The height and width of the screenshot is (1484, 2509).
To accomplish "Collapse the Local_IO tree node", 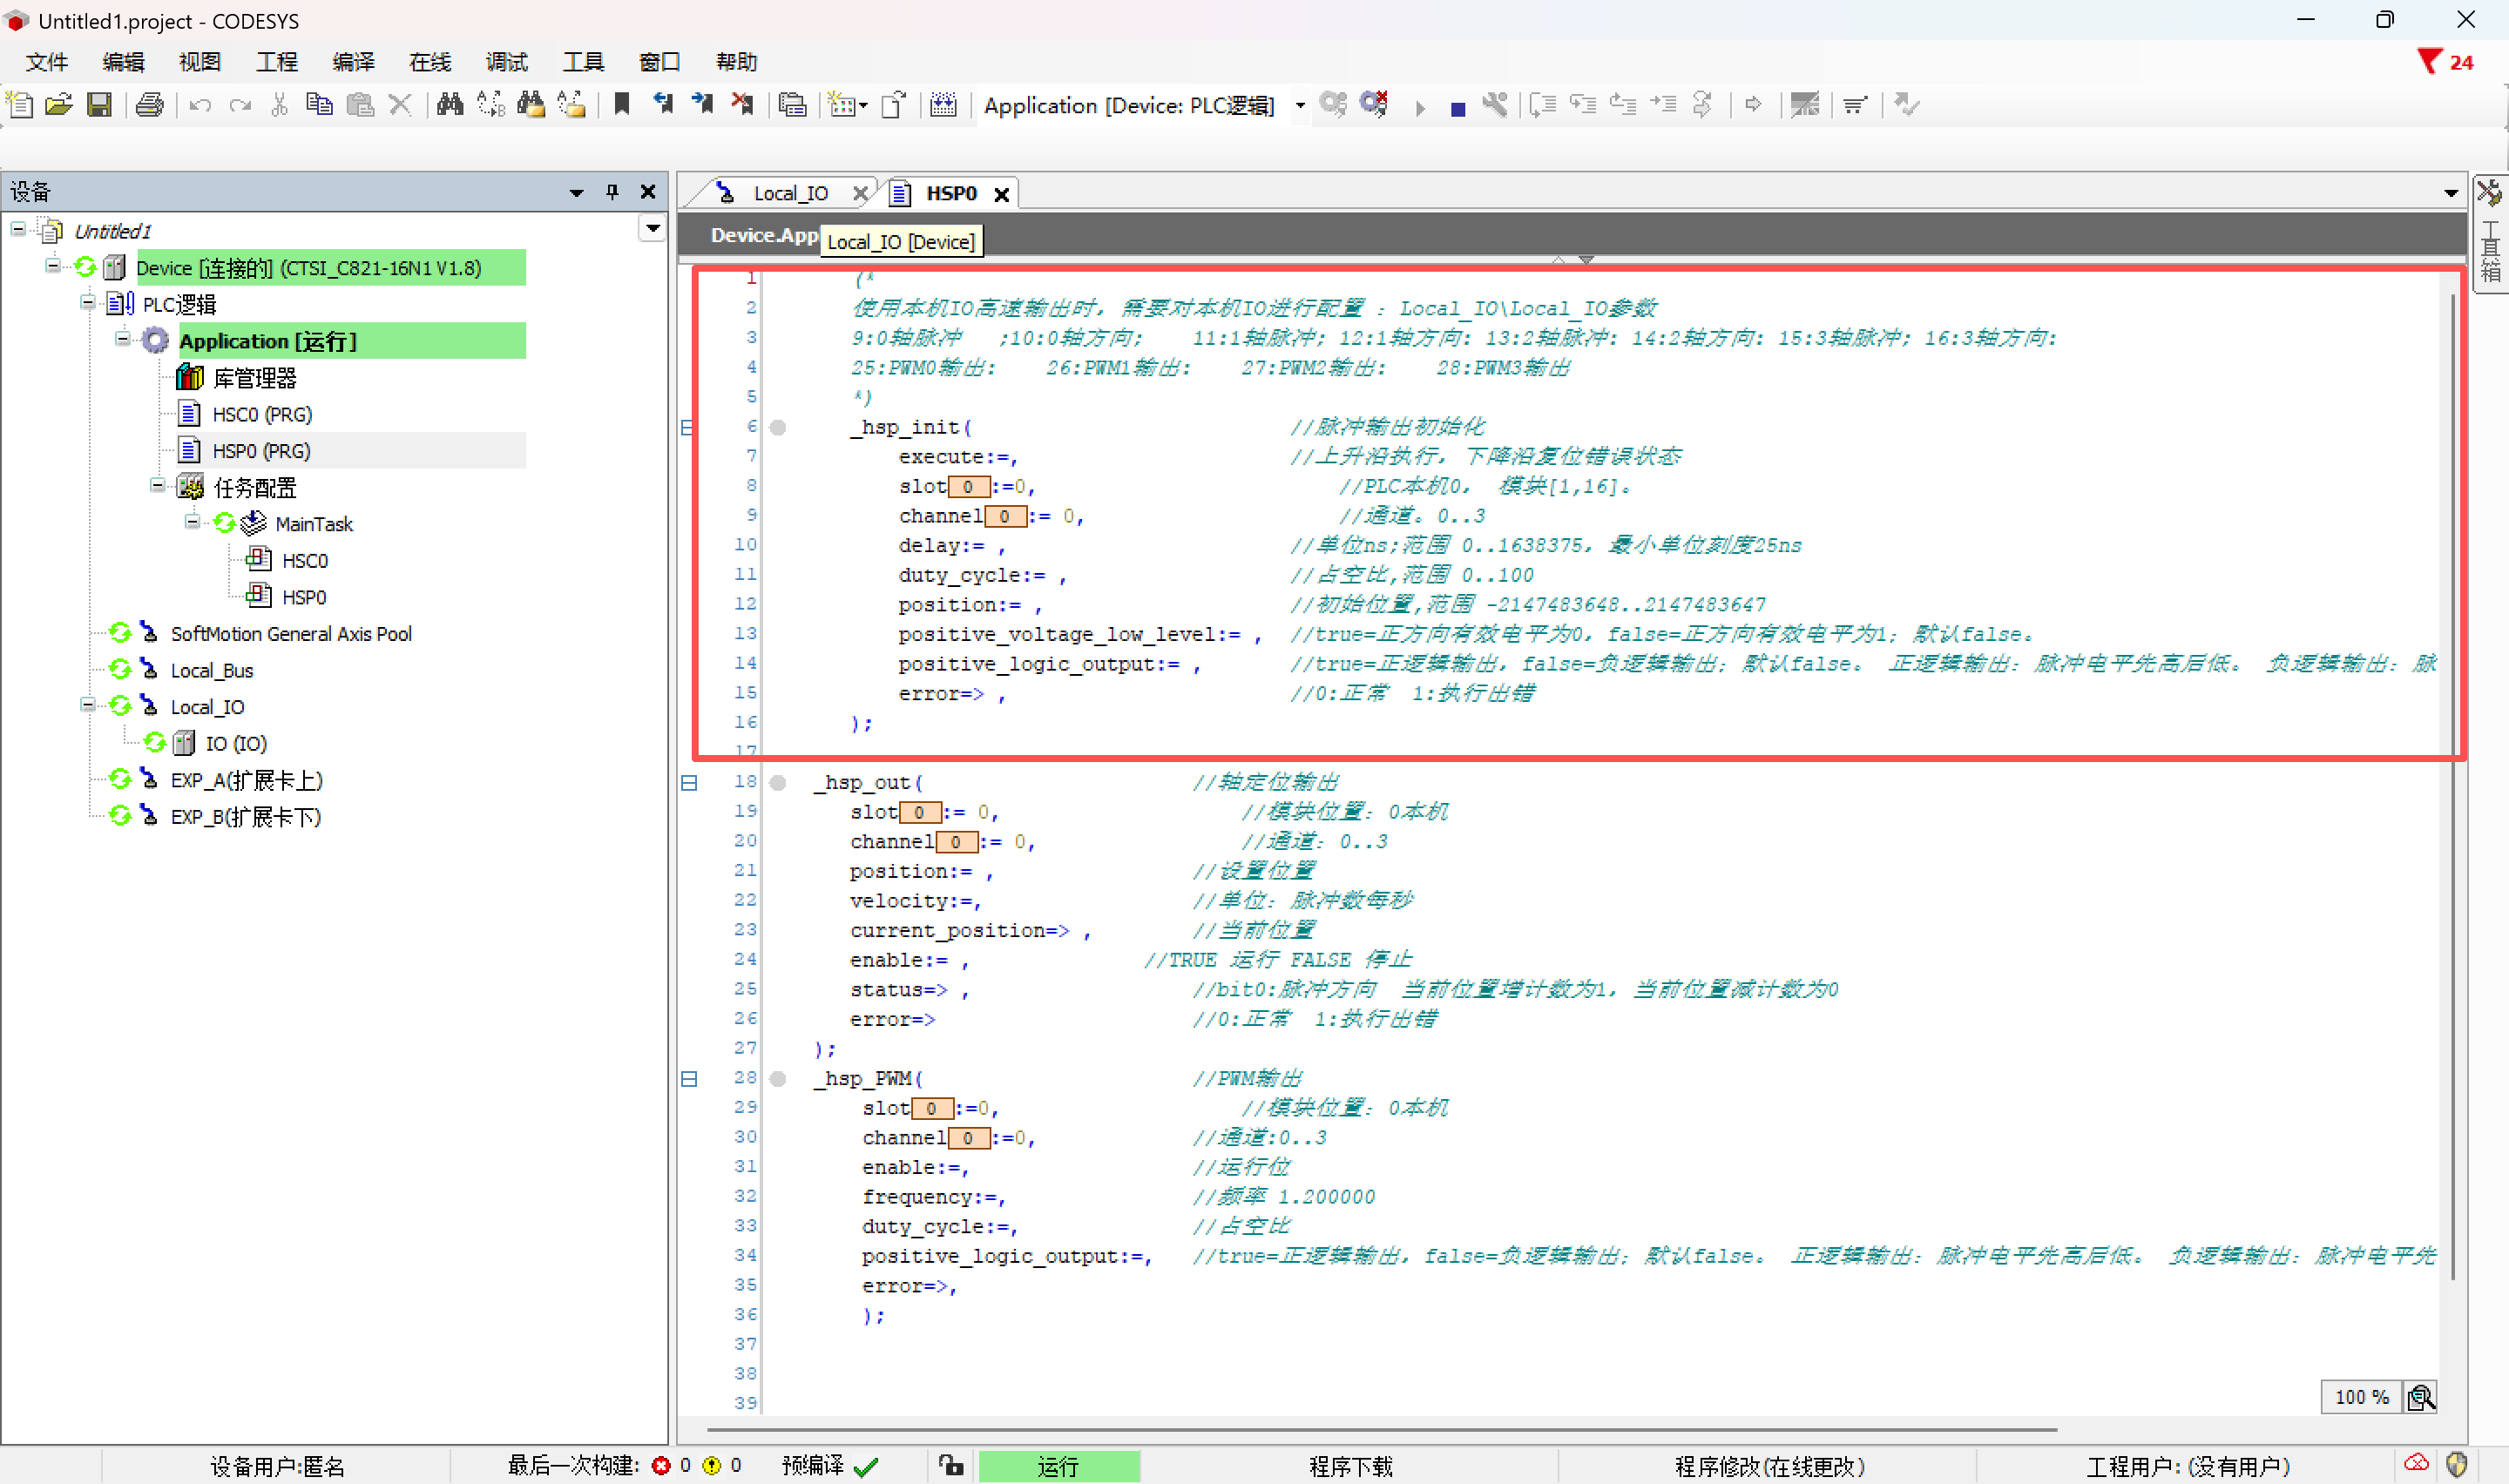I will (88, 705).
